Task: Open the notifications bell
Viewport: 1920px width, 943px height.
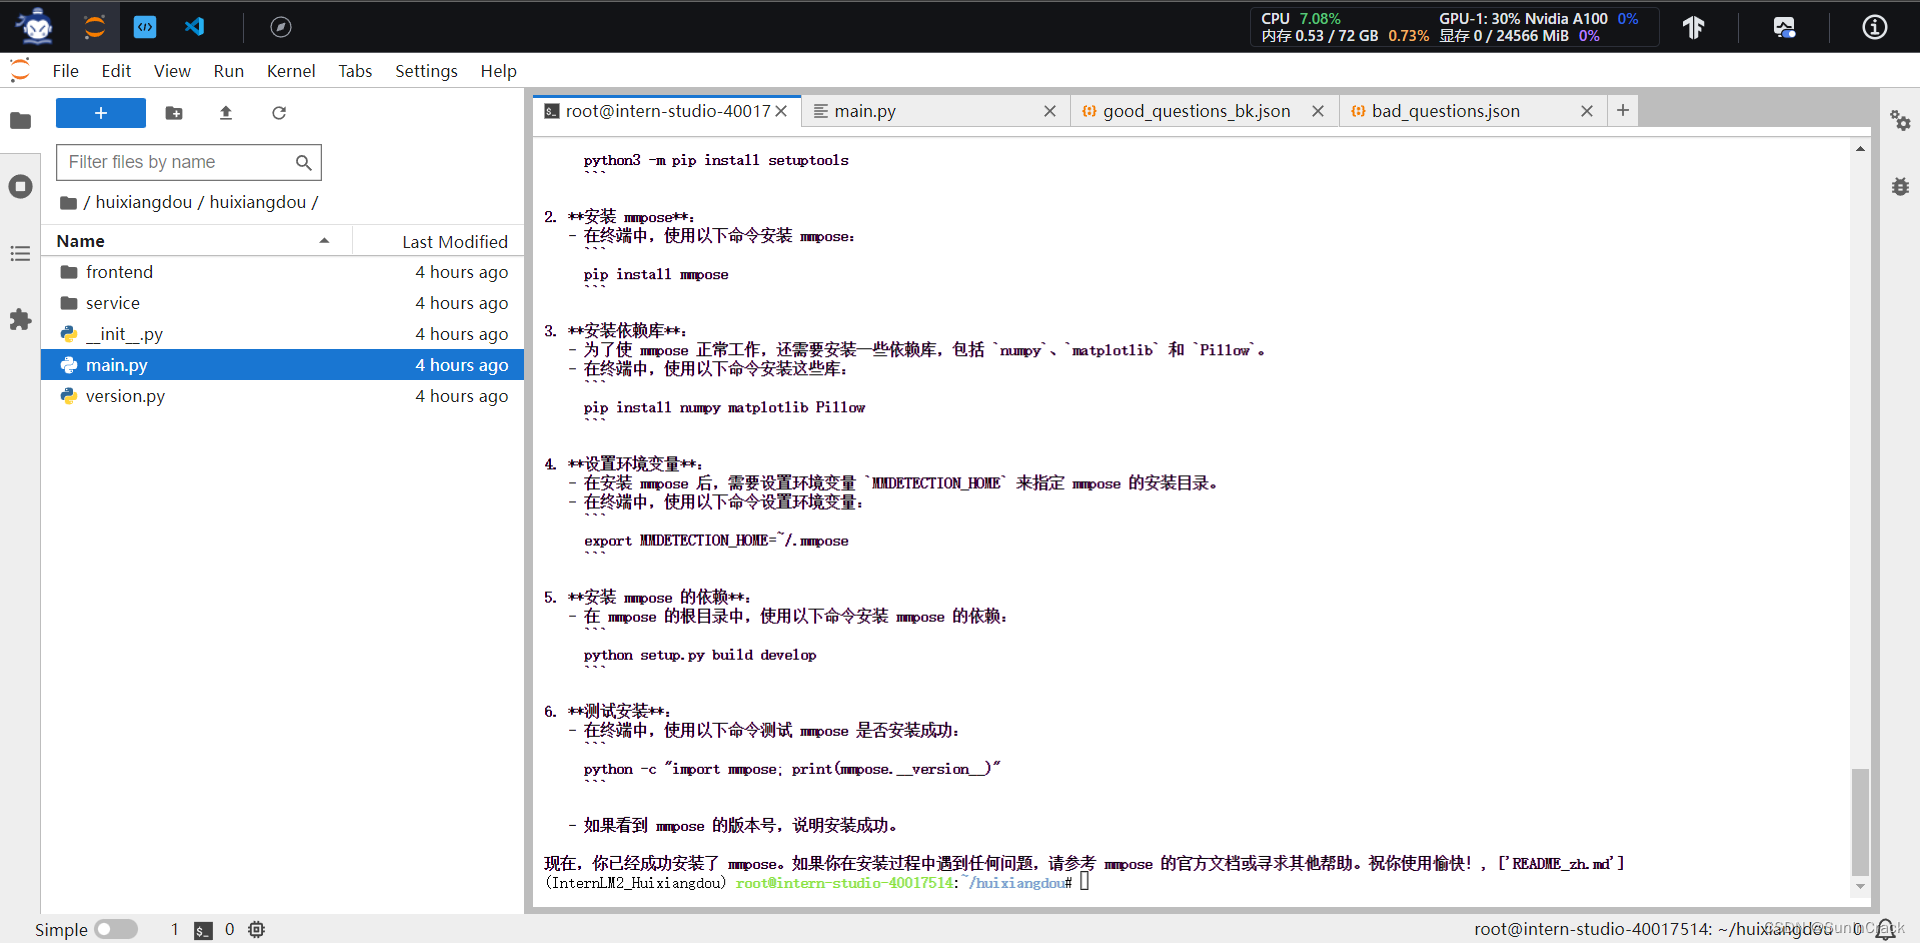Action: click(x=1885, y=929)
